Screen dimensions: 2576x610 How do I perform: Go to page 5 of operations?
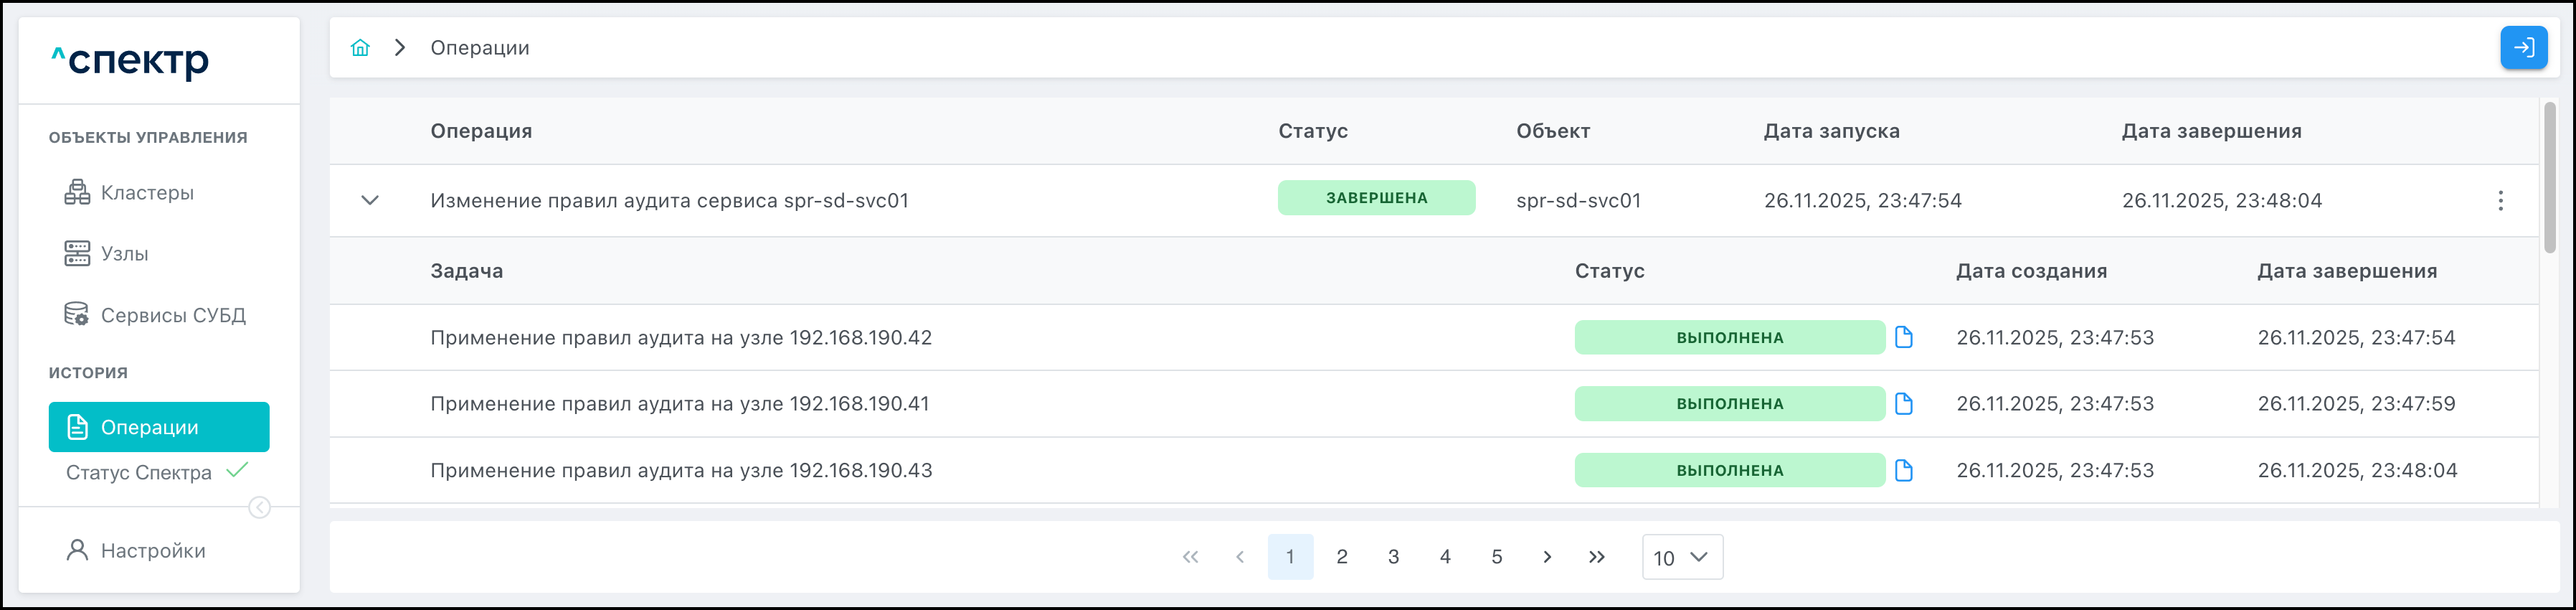click(x=1497, y=557)
